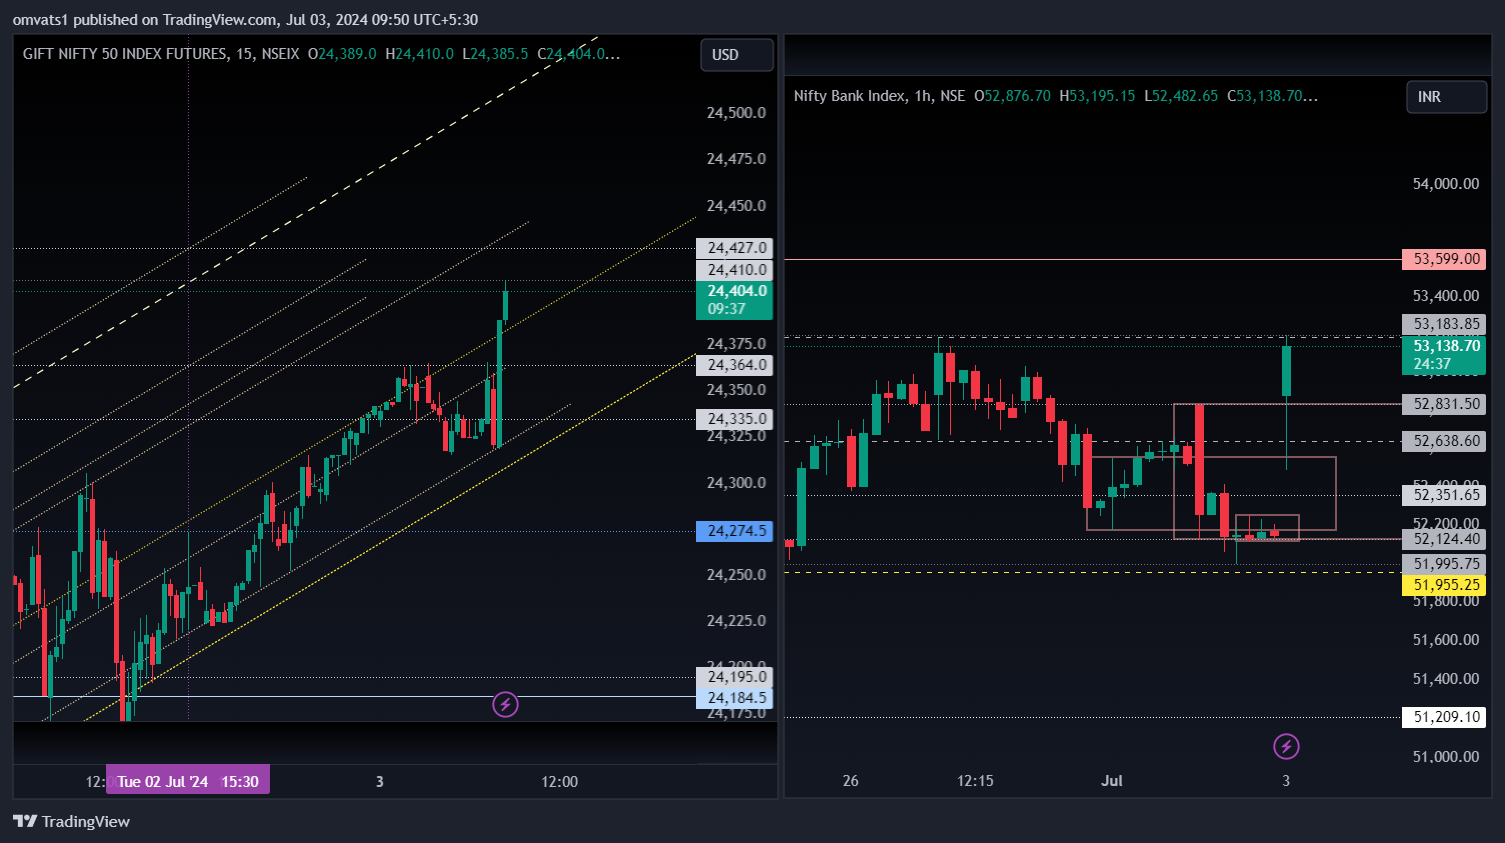Click the 52,351.65 price level label

click(x=1444, y=495)
